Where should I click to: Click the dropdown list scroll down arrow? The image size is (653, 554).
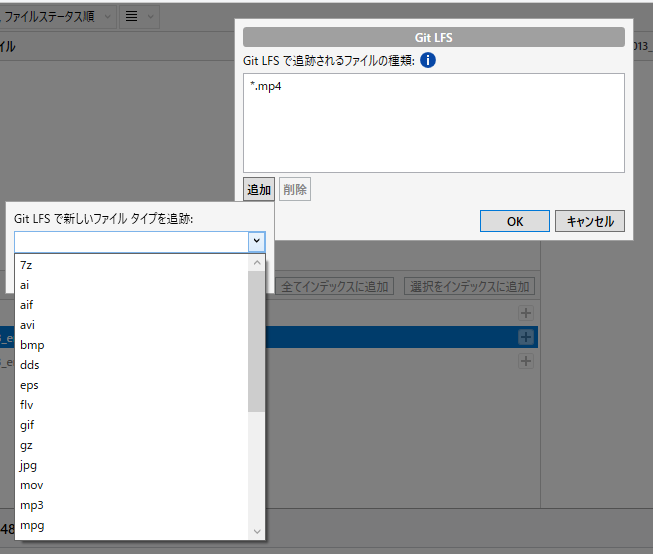(x=257, y=532)
